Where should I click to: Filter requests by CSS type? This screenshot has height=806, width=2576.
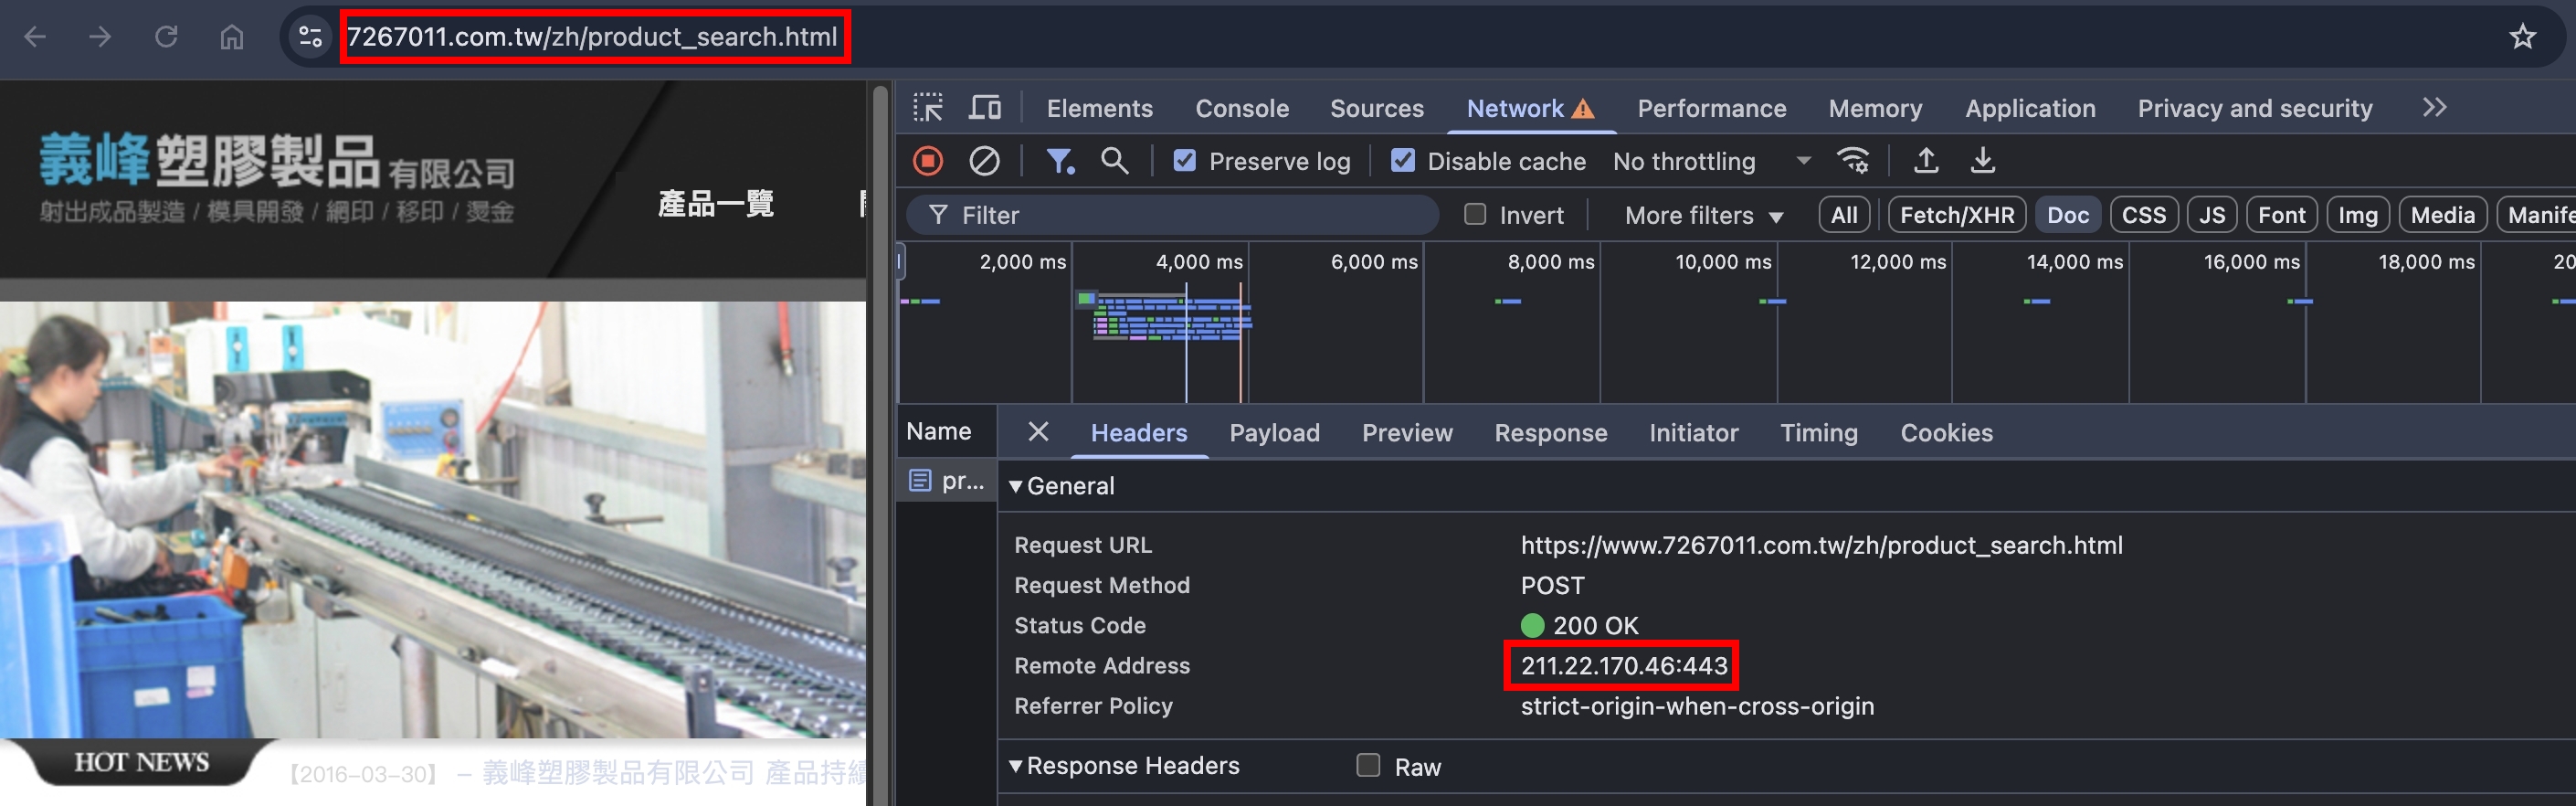click(x=2144, y=215)
